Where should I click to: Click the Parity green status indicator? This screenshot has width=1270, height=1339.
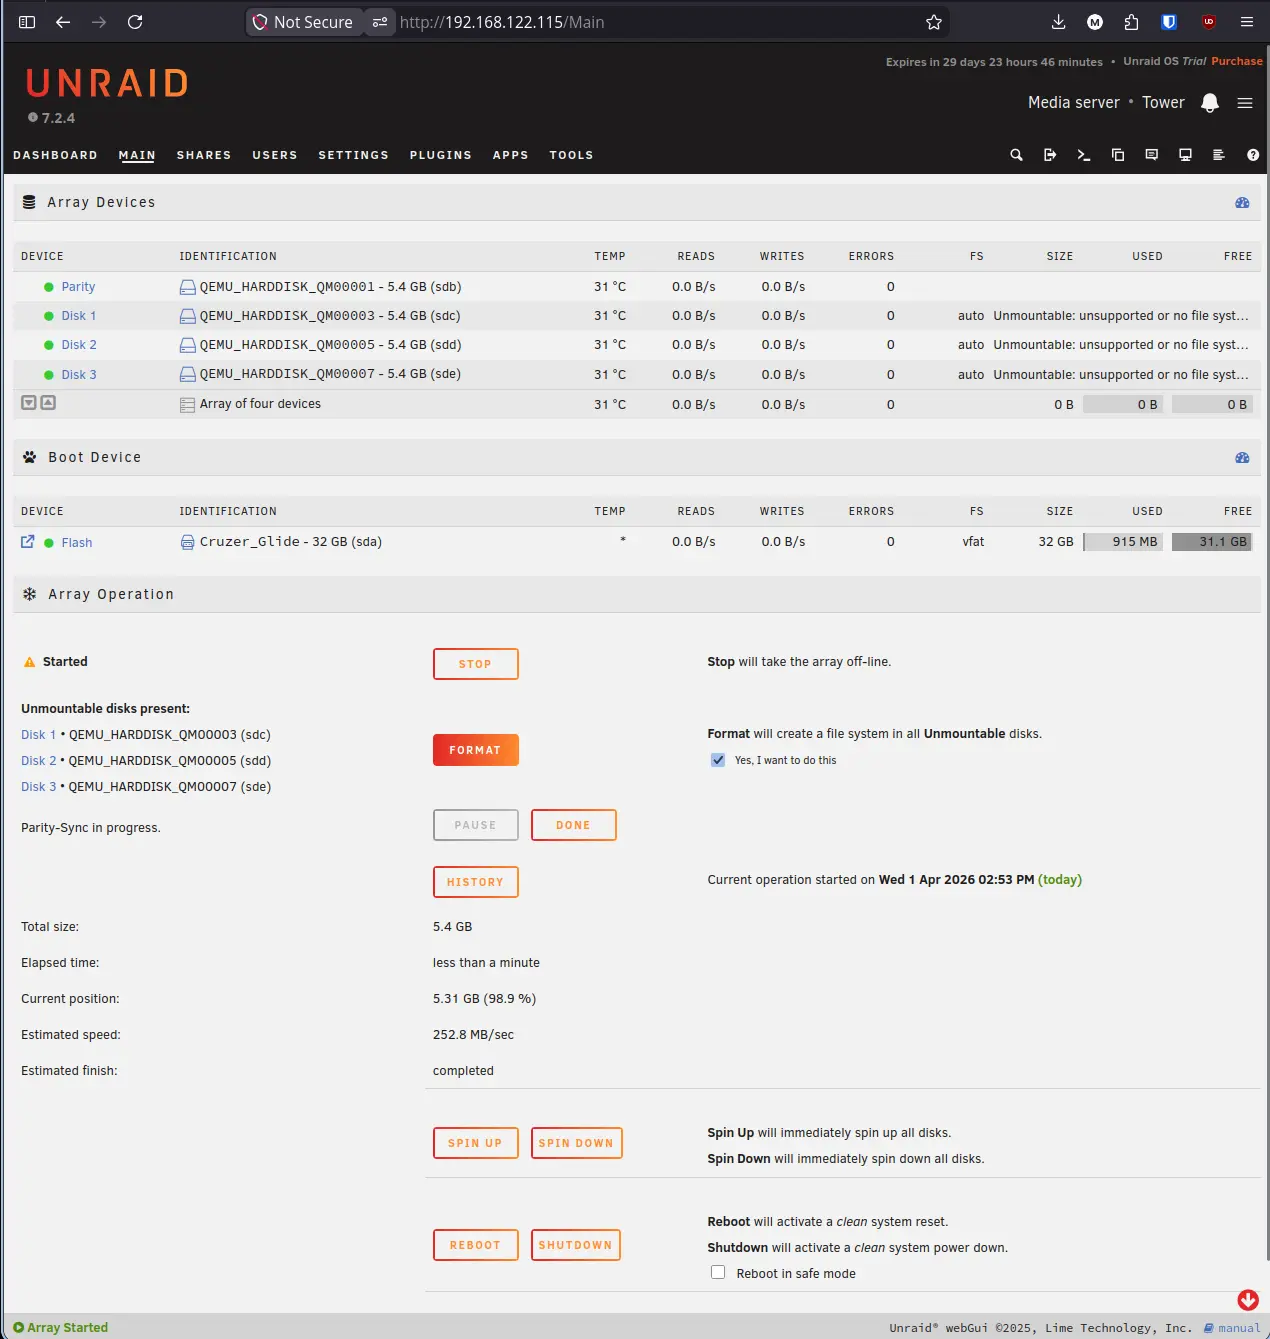click(x=49, y=287)
